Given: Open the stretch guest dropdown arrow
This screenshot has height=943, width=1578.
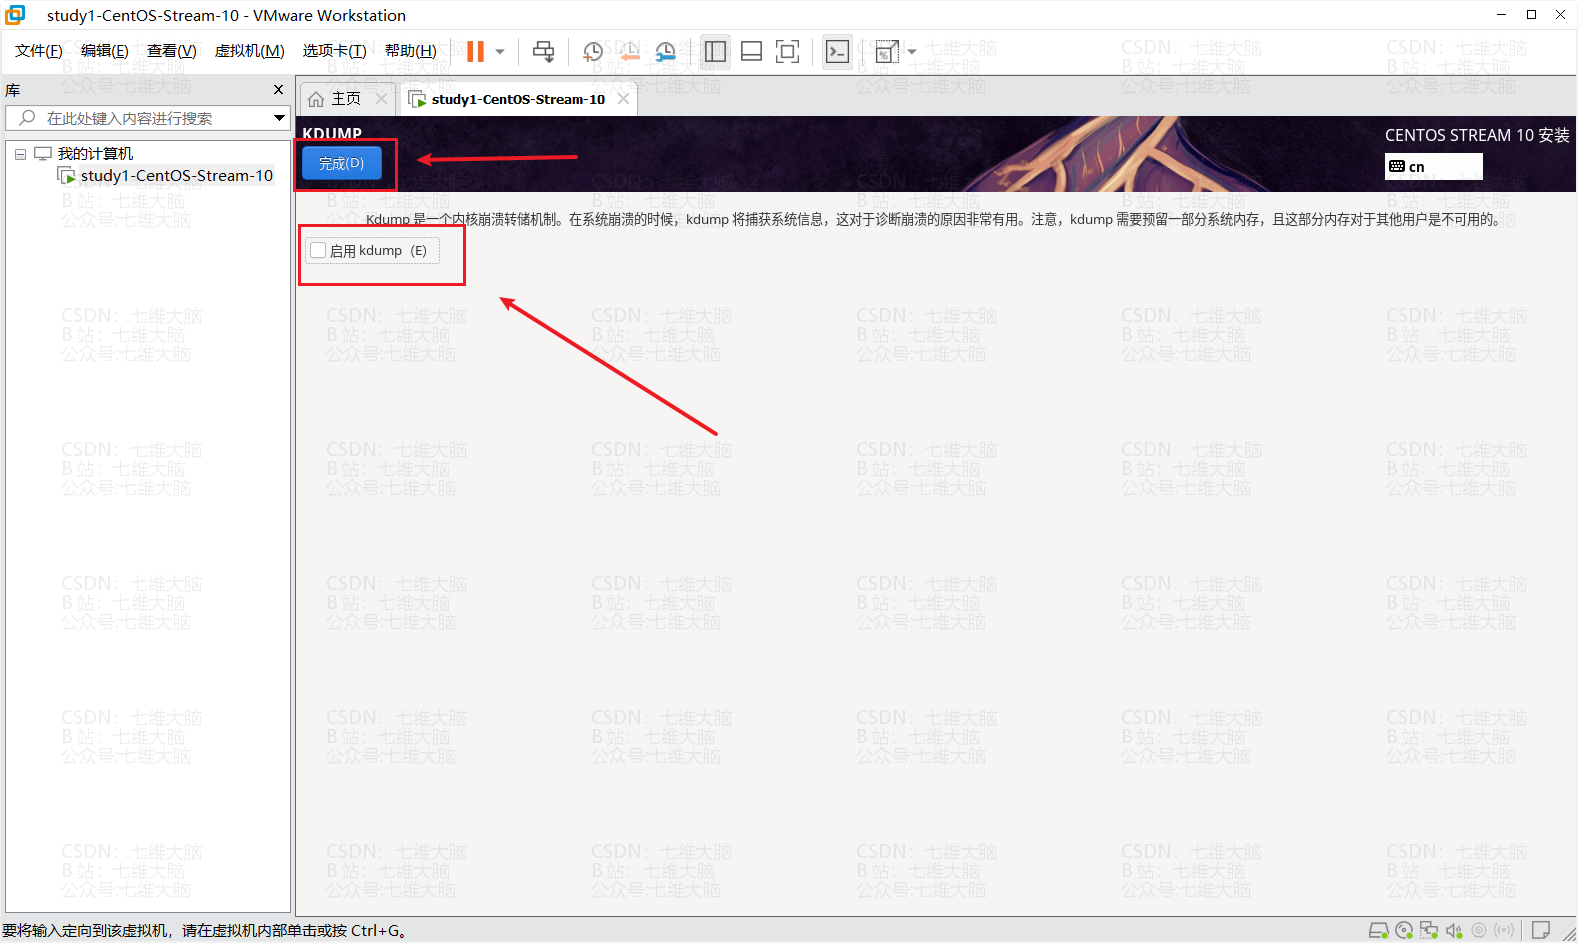Looking at the screenshot, I should [912, 52].
